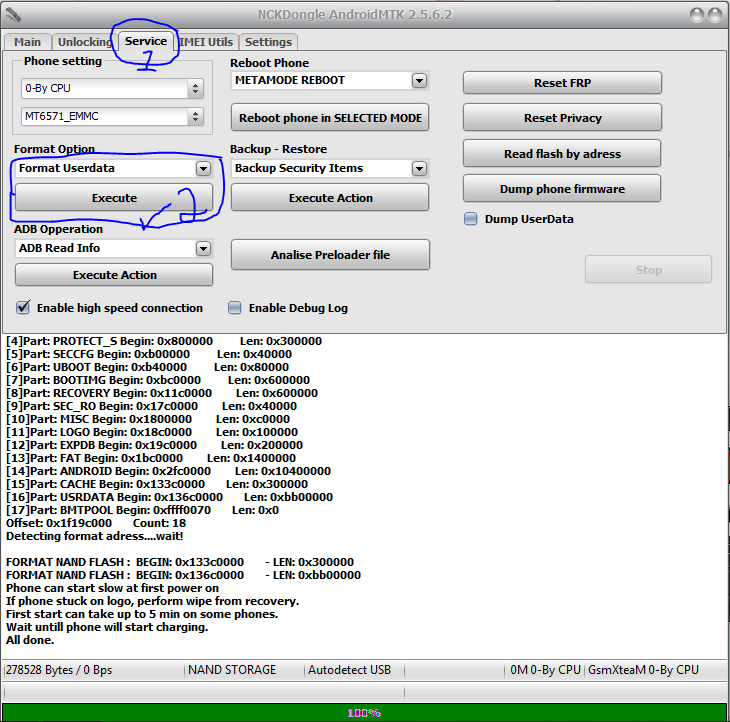Viewport: 730px width, 722px height.
Task: Click '0M 0-By CPU' in status bar
Action: click(545, 670)
